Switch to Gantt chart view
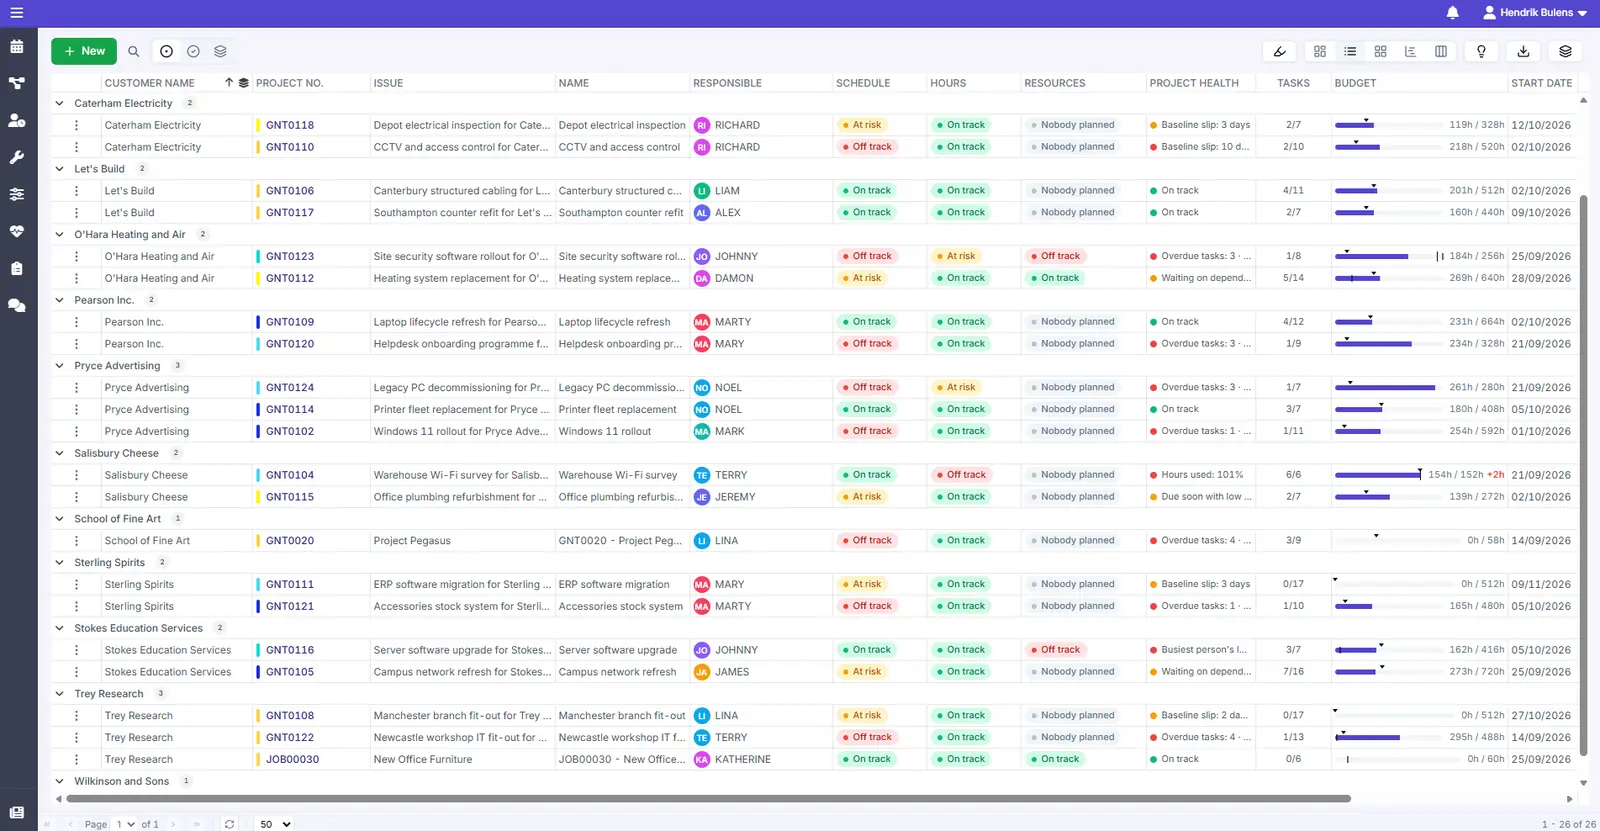The image size is (1600, 831). 1410,51
